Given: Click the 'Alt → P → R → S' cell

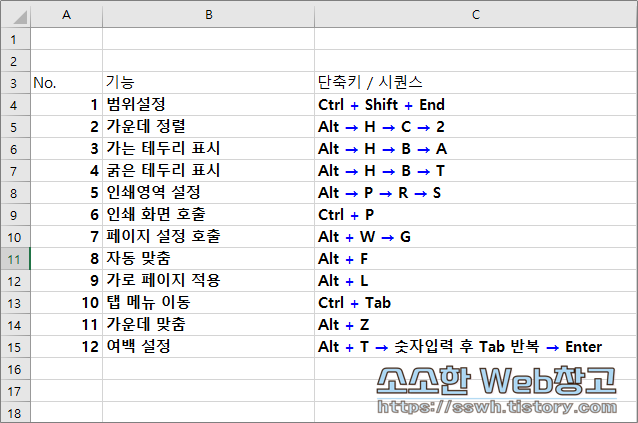Looking at the screenshot, I should point(476,193).
